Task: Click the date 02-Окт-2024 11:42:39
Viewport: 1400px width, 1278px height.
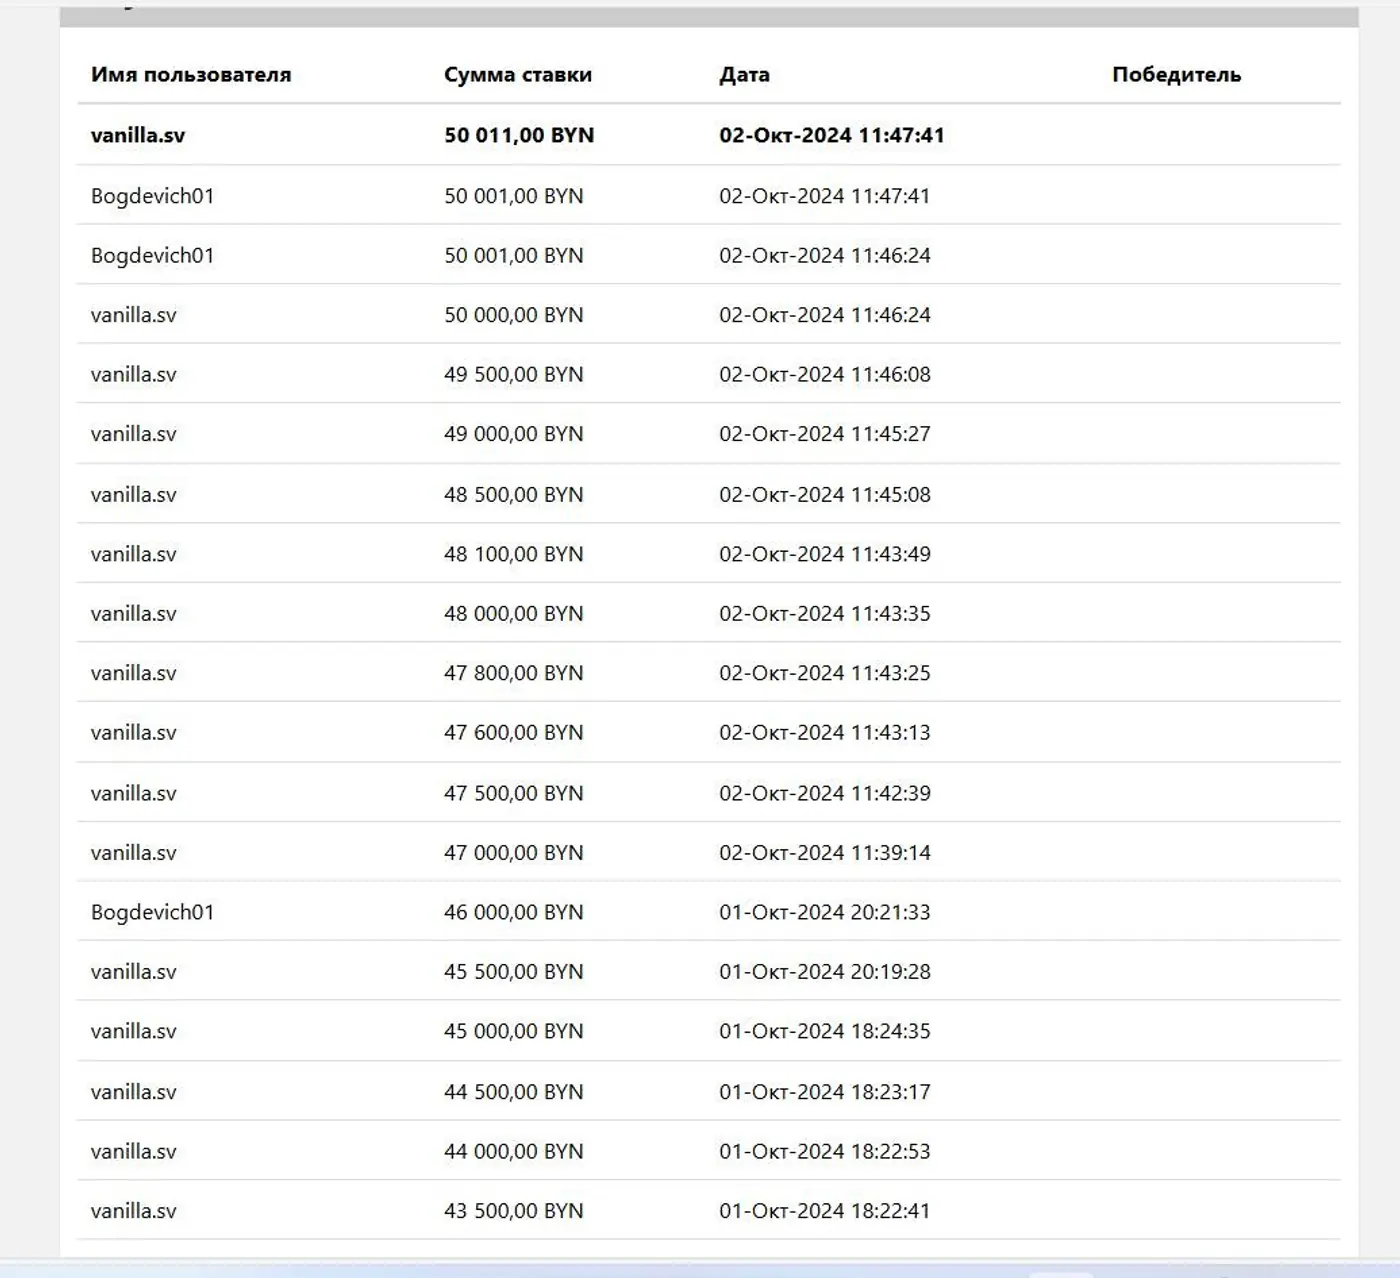Action: coord(825,793)
